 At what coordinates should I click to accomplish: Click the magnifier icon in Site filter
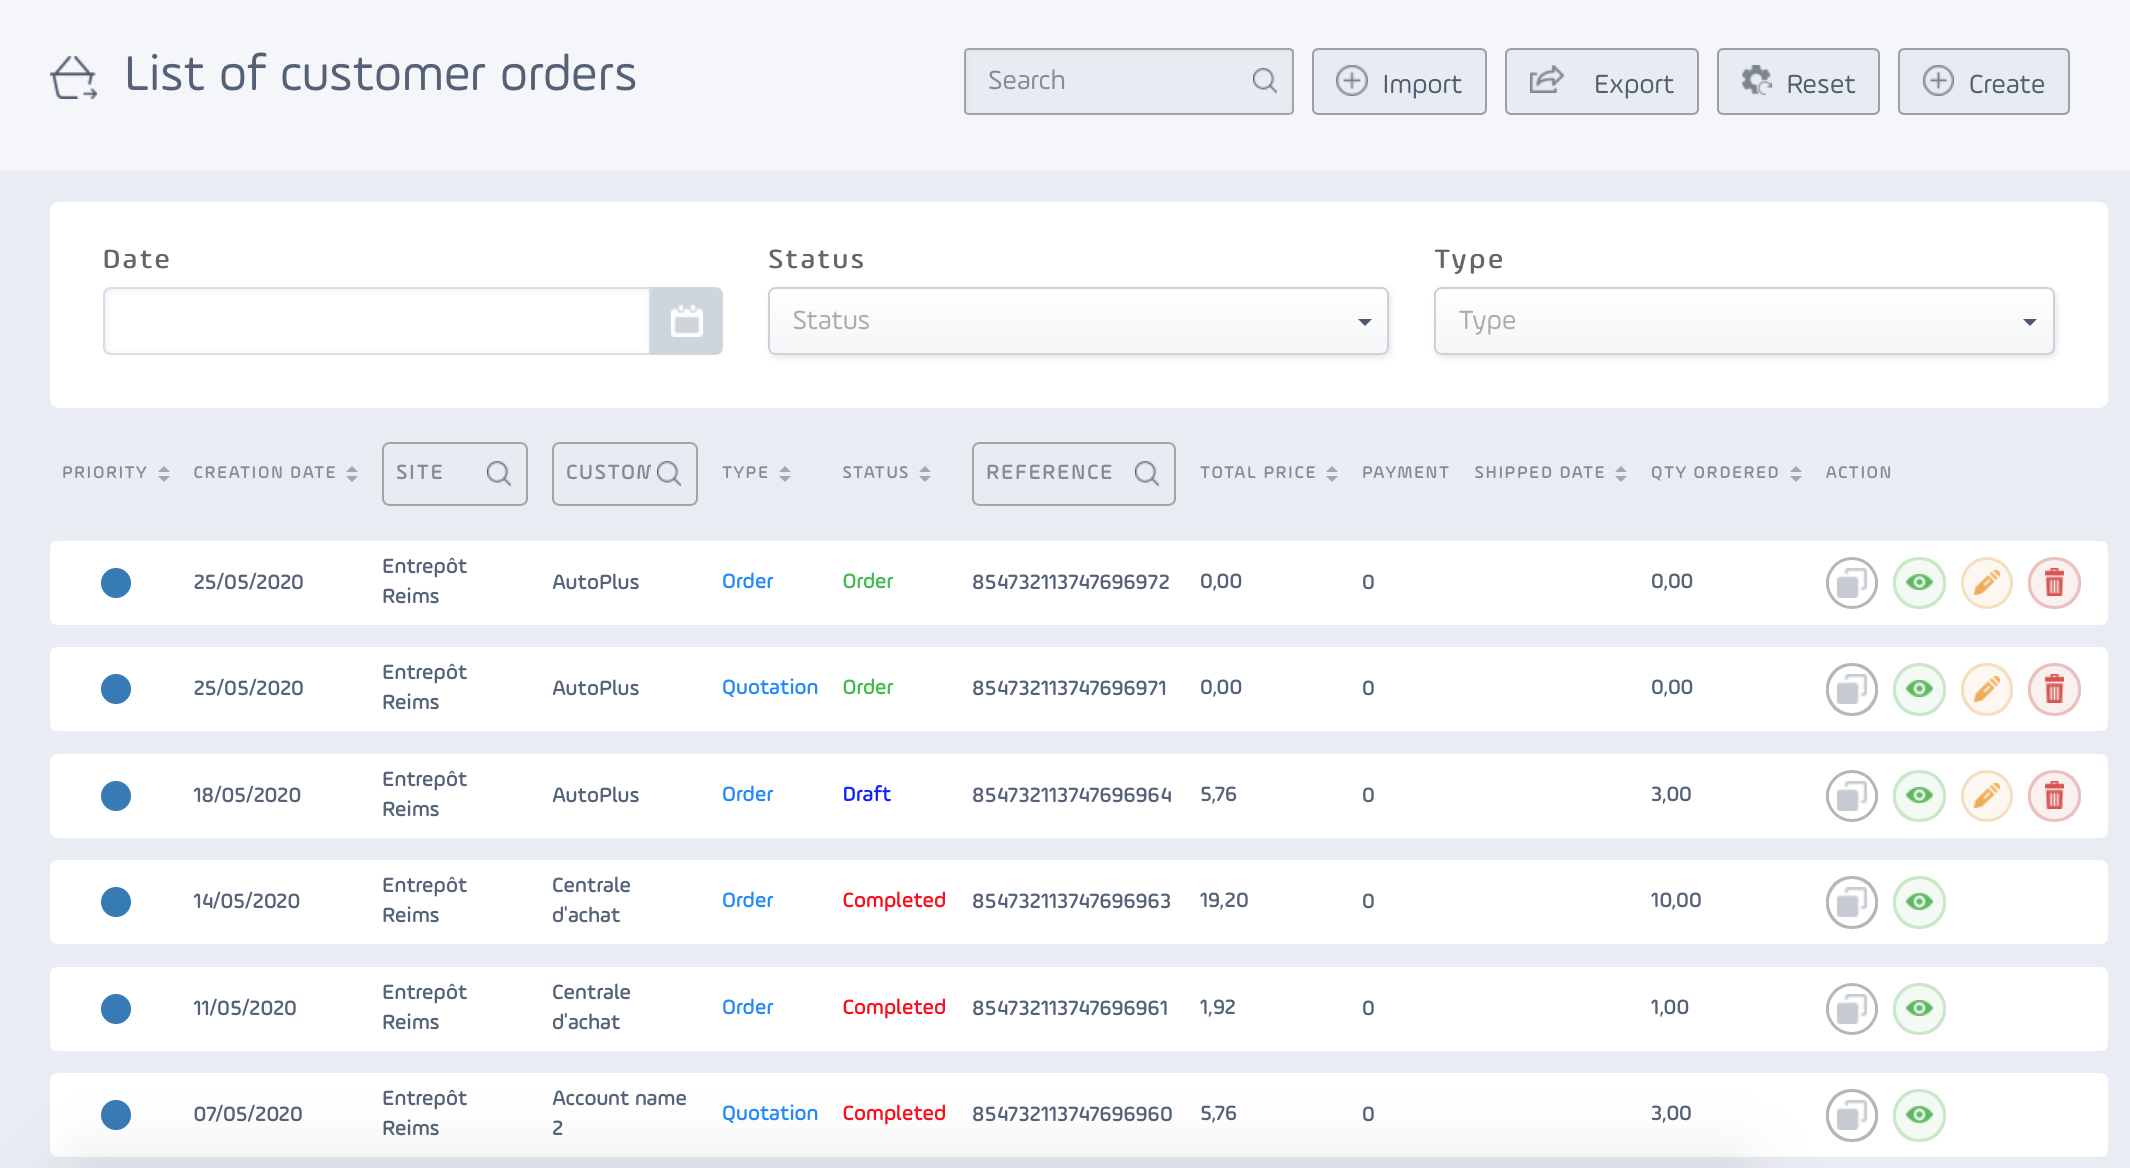[x=498, y=473]
